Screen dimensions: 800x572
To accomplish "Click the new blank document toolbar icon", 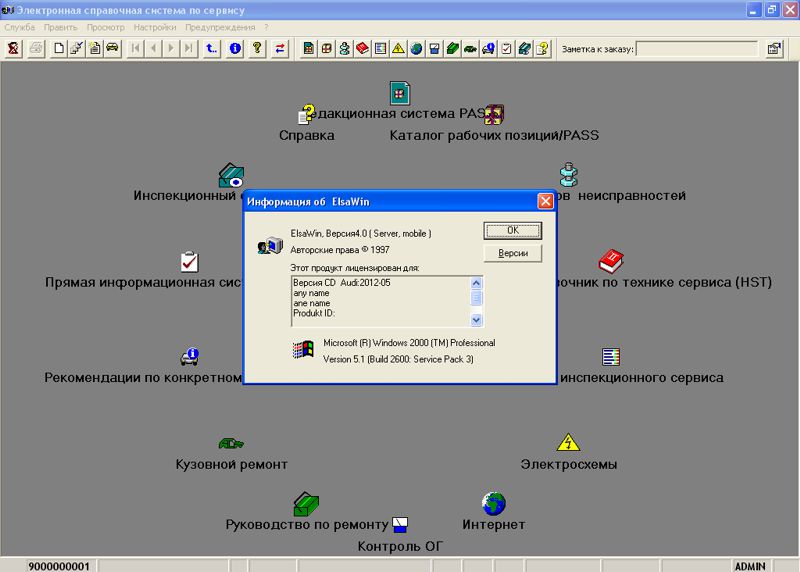I will (59, 48).
